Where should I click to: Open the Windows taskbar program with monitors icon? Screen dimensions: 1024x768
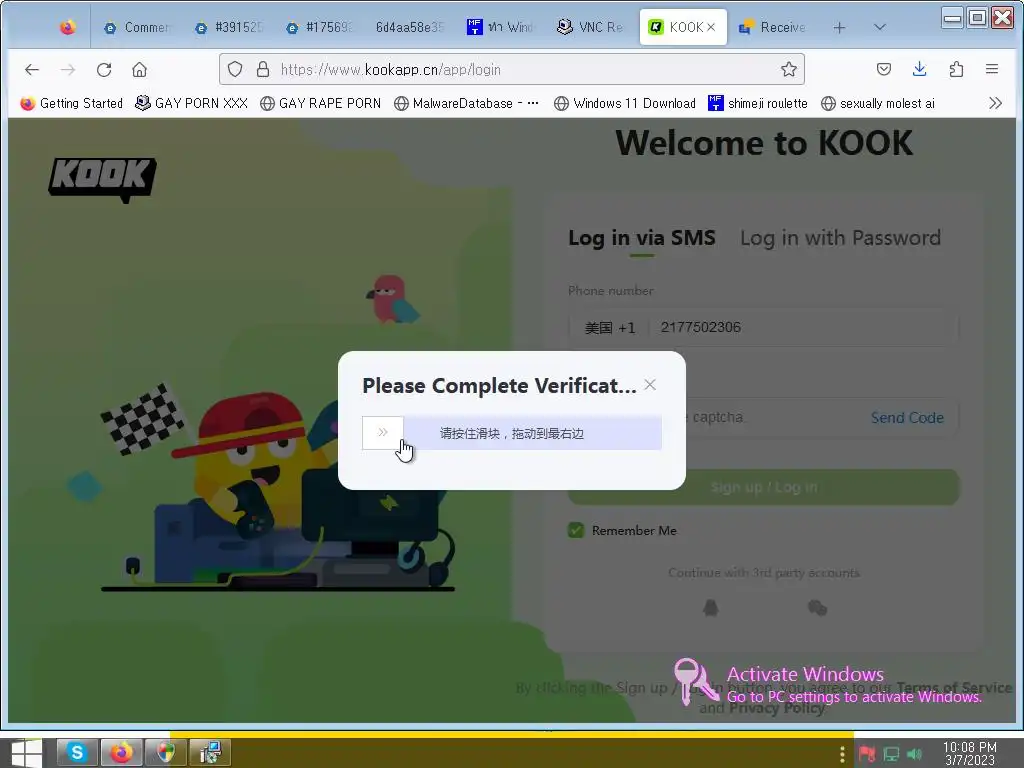tap(210, 752)
